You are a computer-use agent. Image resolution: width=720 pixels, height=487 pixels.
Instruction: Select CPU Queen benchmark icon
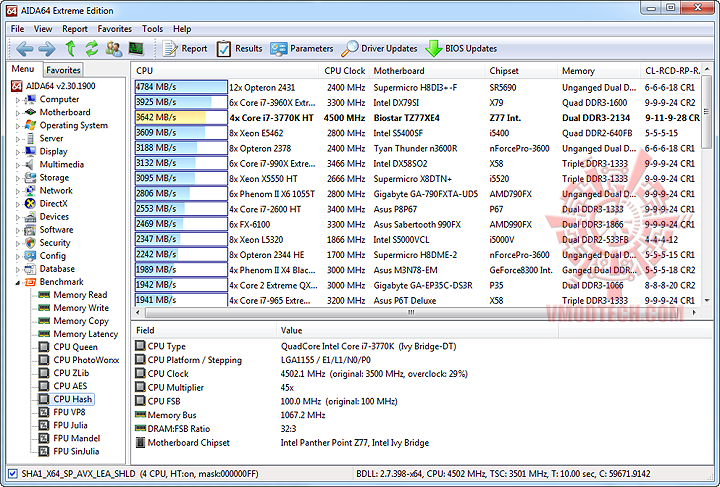[x=44, y=347]
